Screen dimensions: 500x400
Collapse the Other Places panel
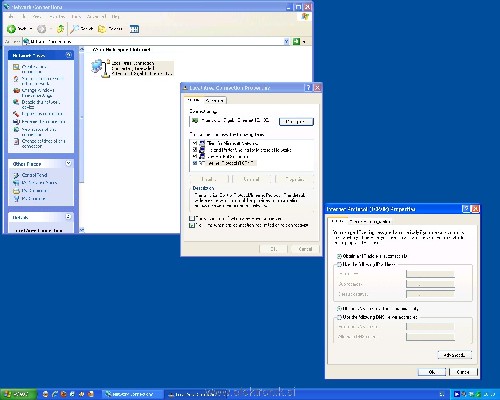tap(68, 163)
